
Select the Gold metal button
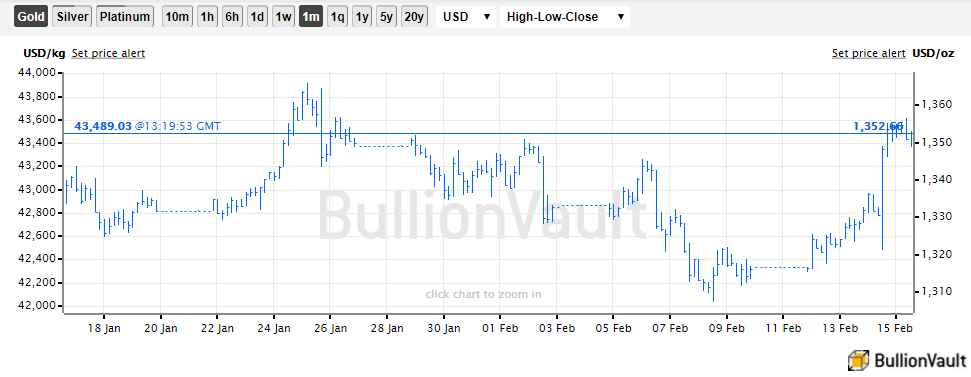(x=31, y=17)
